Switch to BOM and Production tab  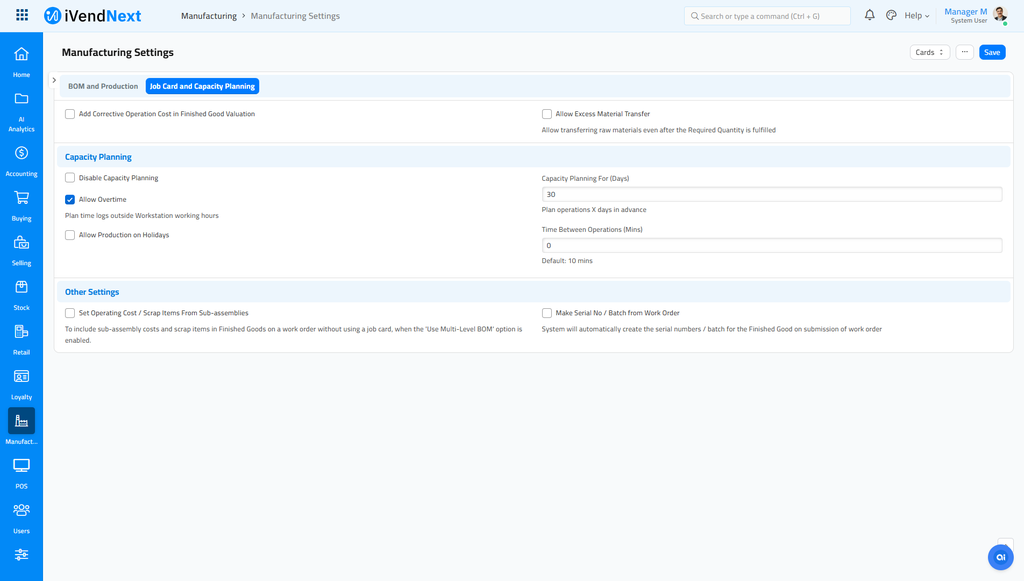[103, 86]
